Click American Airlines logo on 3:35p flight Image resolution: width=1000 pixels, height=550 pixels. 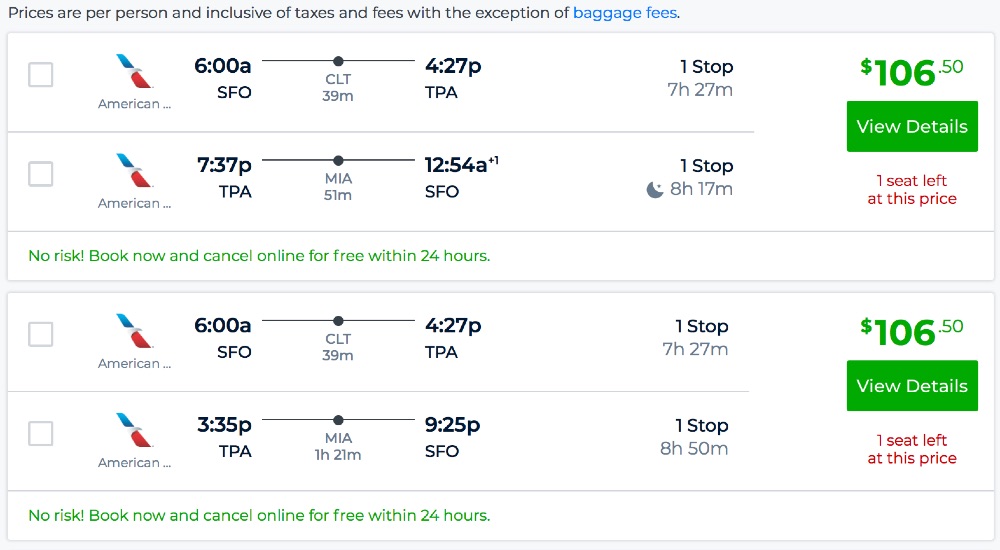coord(134,430)
